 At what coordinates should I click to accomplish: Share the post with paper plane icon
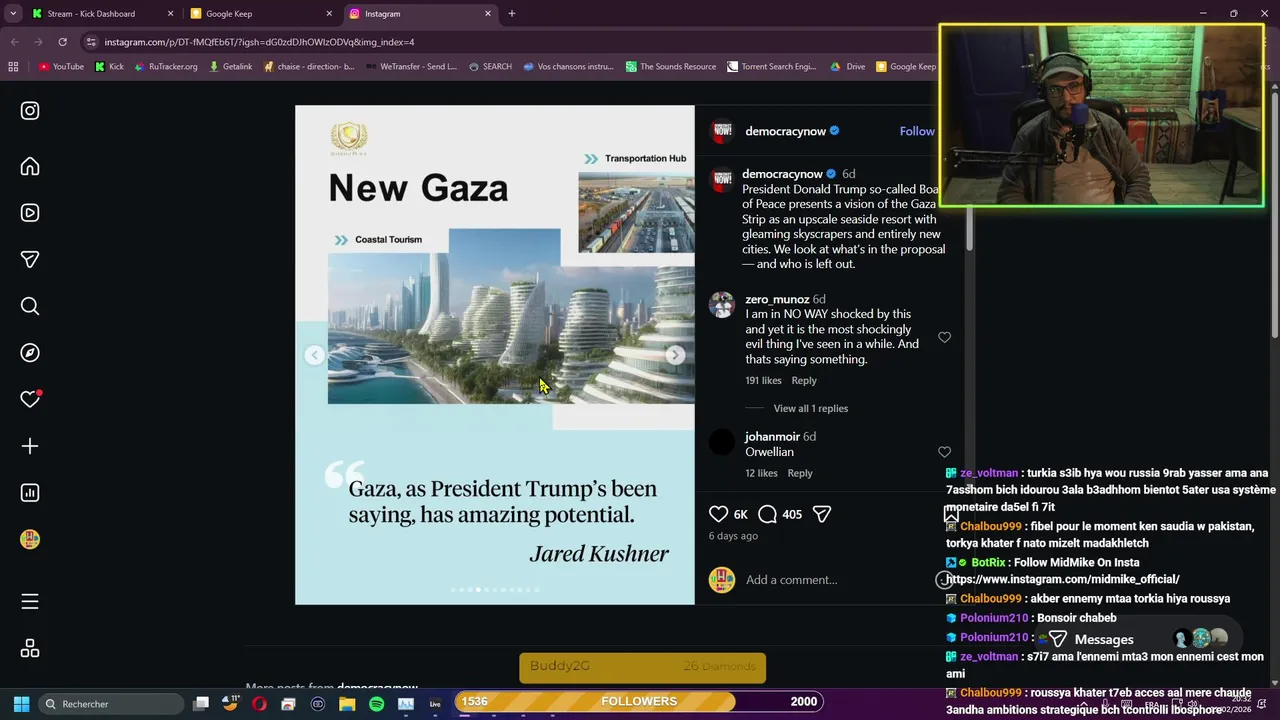point(822,514)
